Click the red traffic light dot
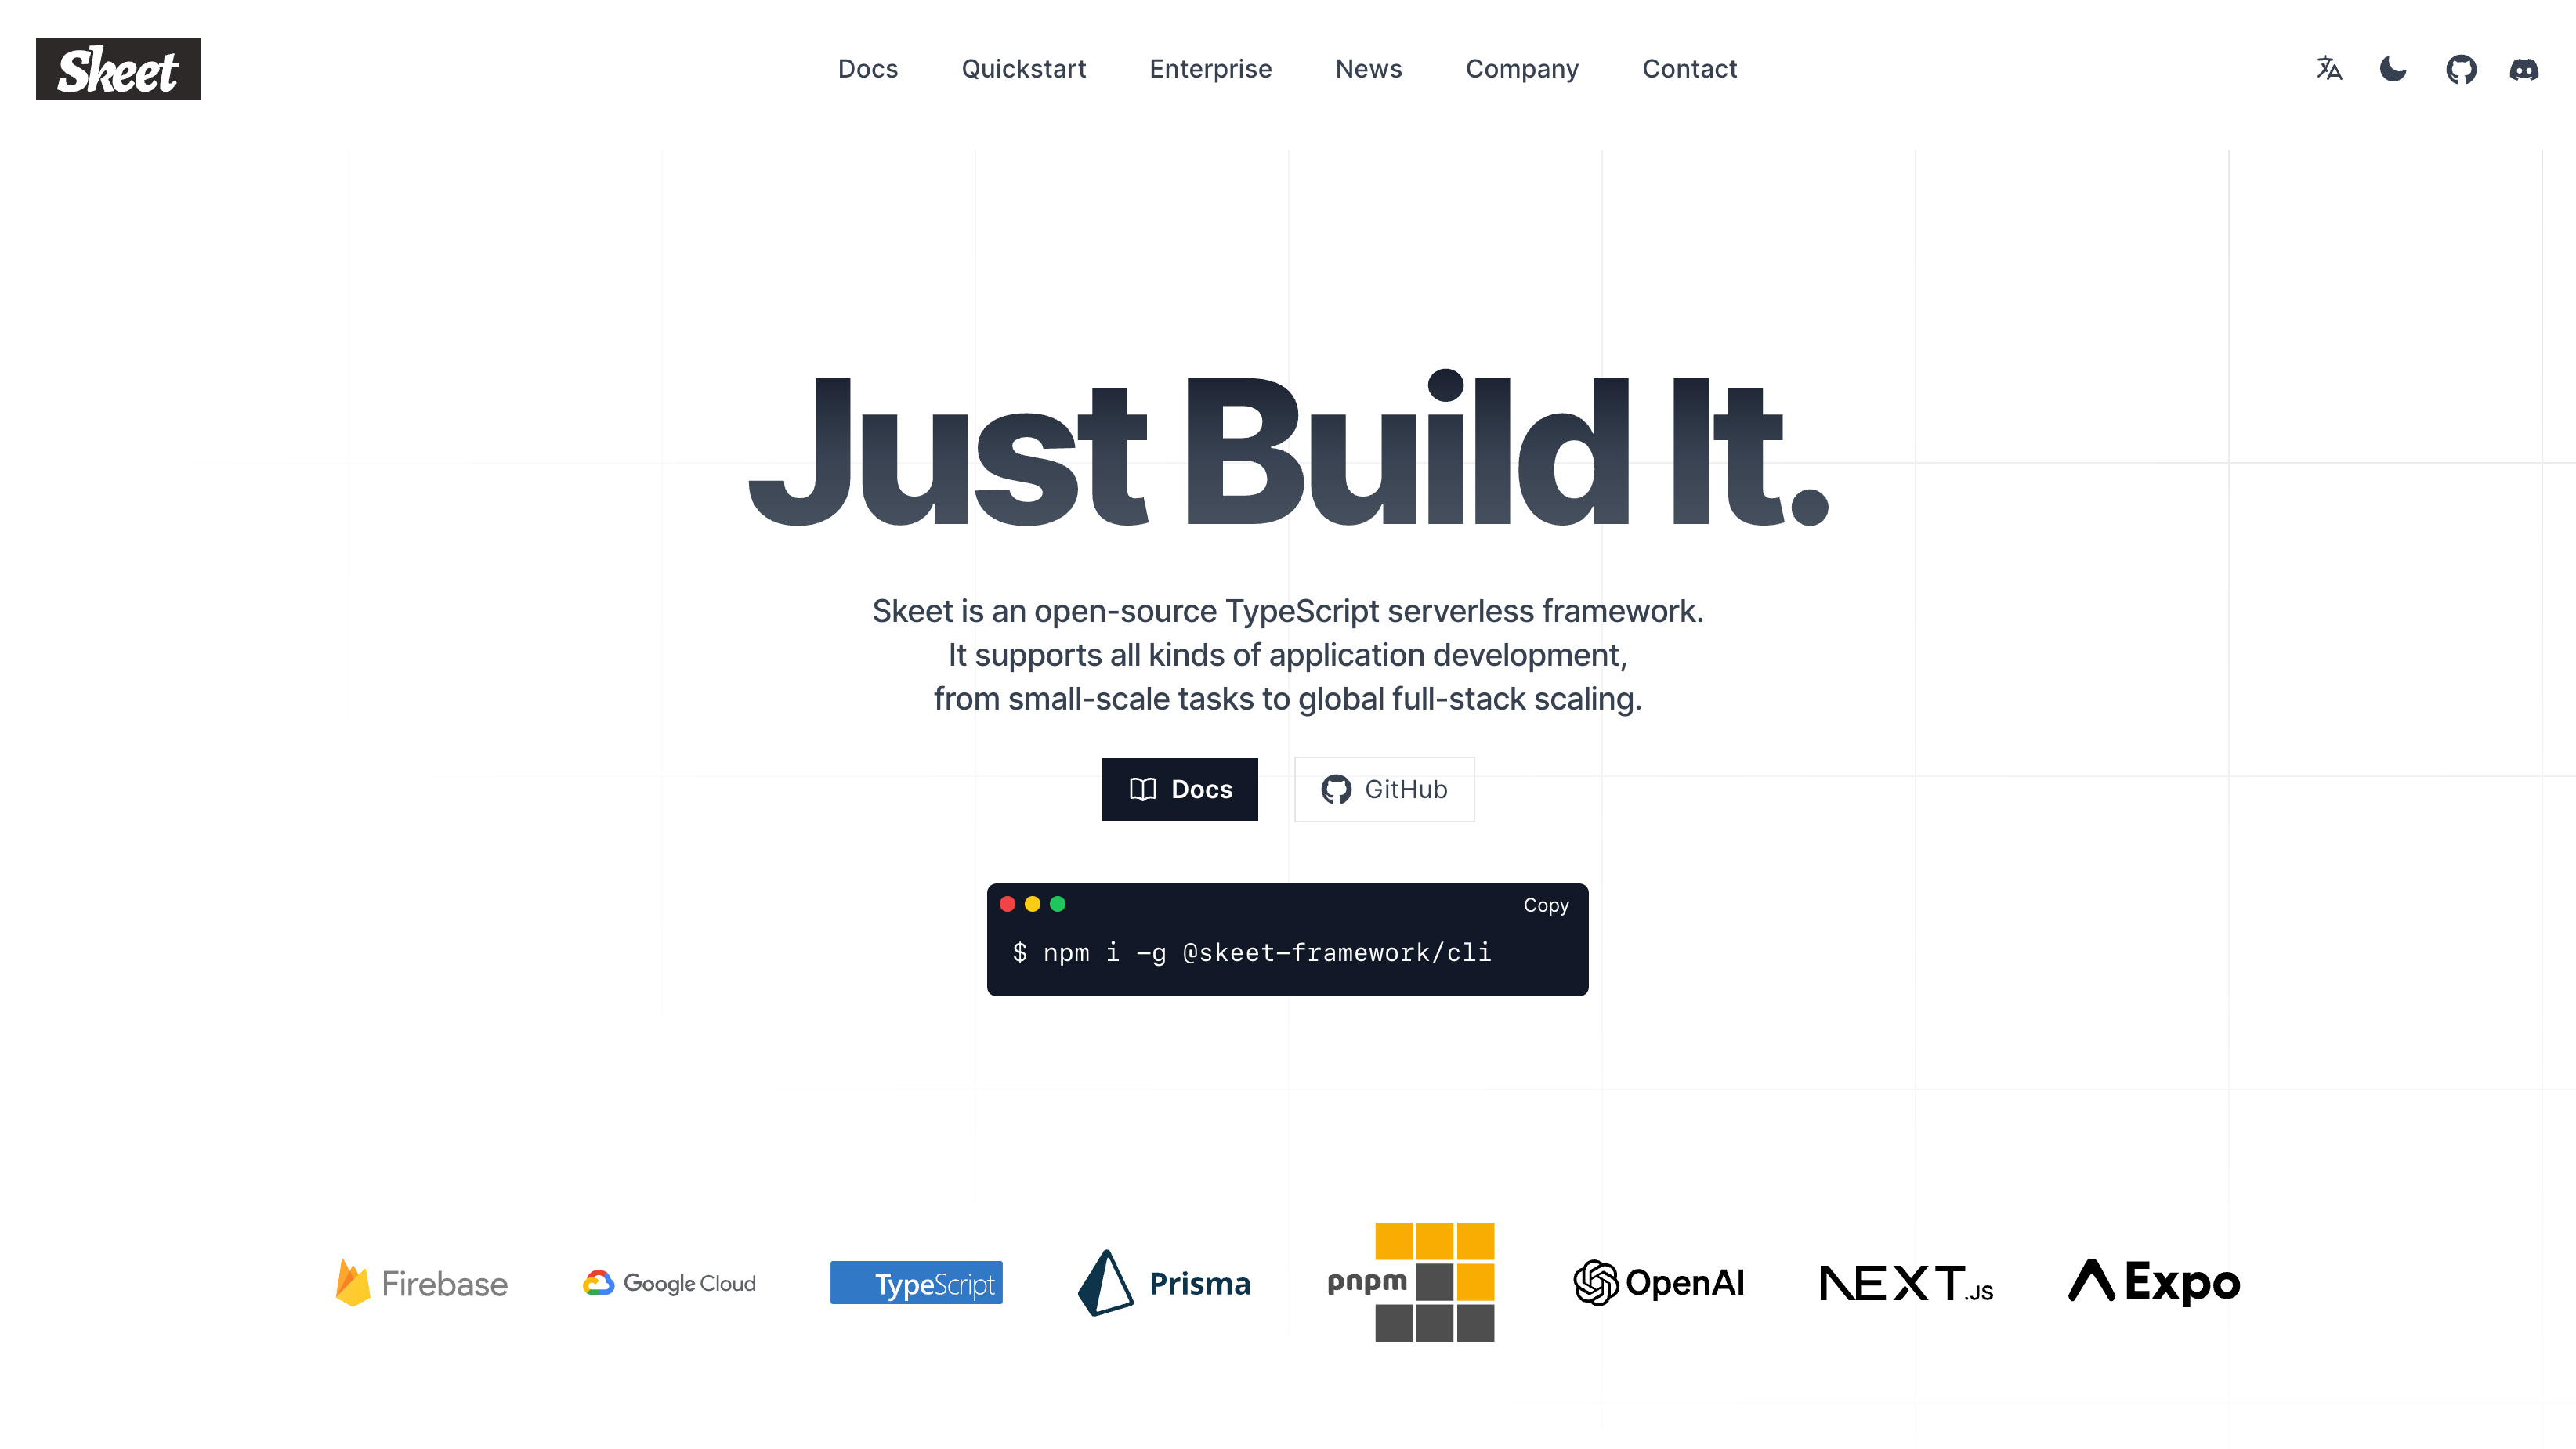 pyautogui.click(x=1007, y=904)
